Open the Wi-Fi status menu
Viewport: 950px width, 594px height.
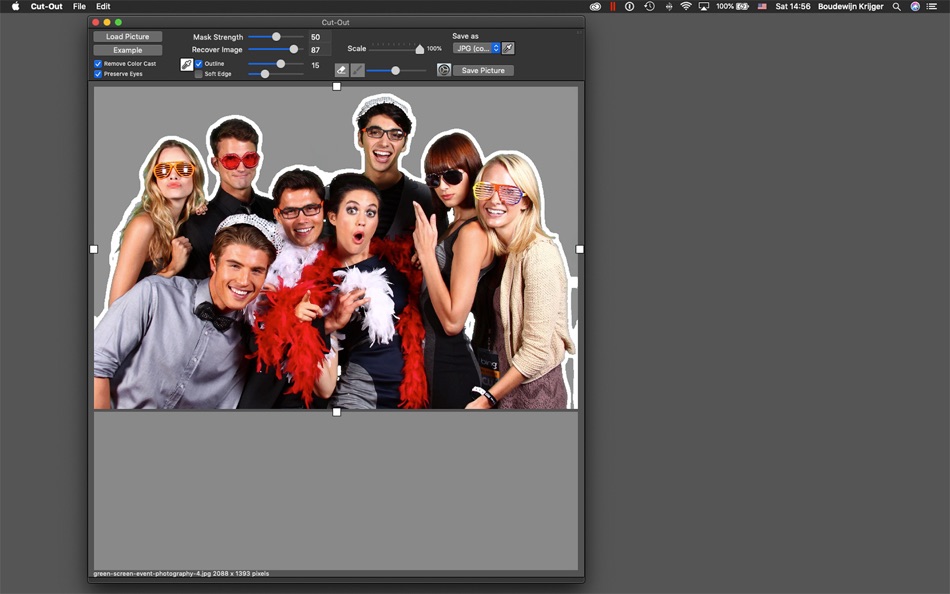pyautogui.click(x=685, y=6)
